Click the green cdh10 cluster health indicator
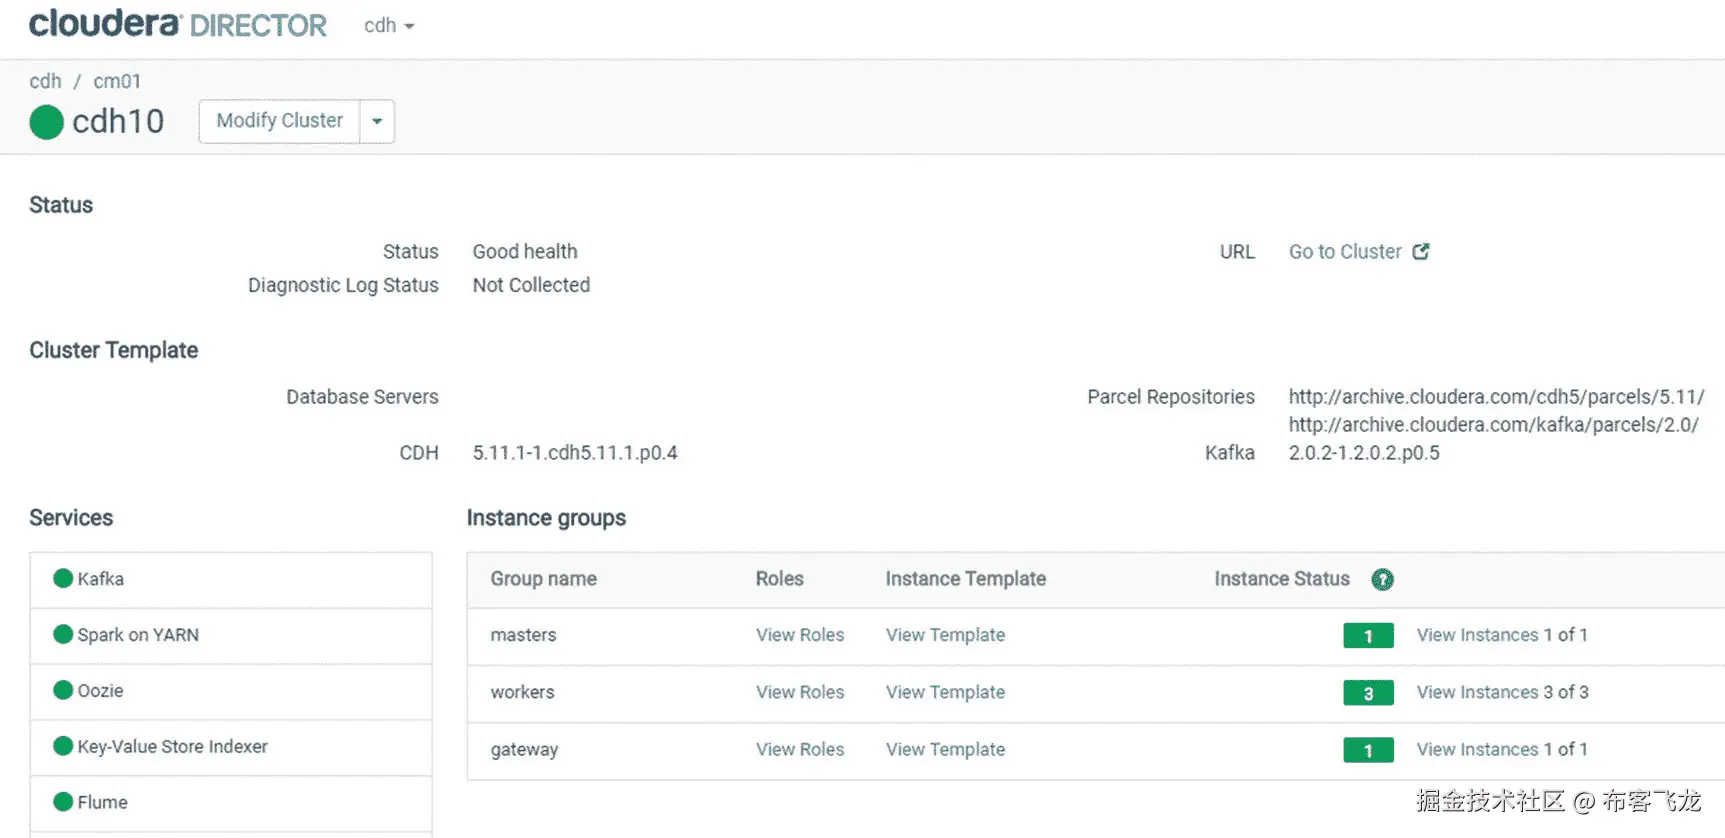Viewport: 1725px width, 838px height. point(46,122)
